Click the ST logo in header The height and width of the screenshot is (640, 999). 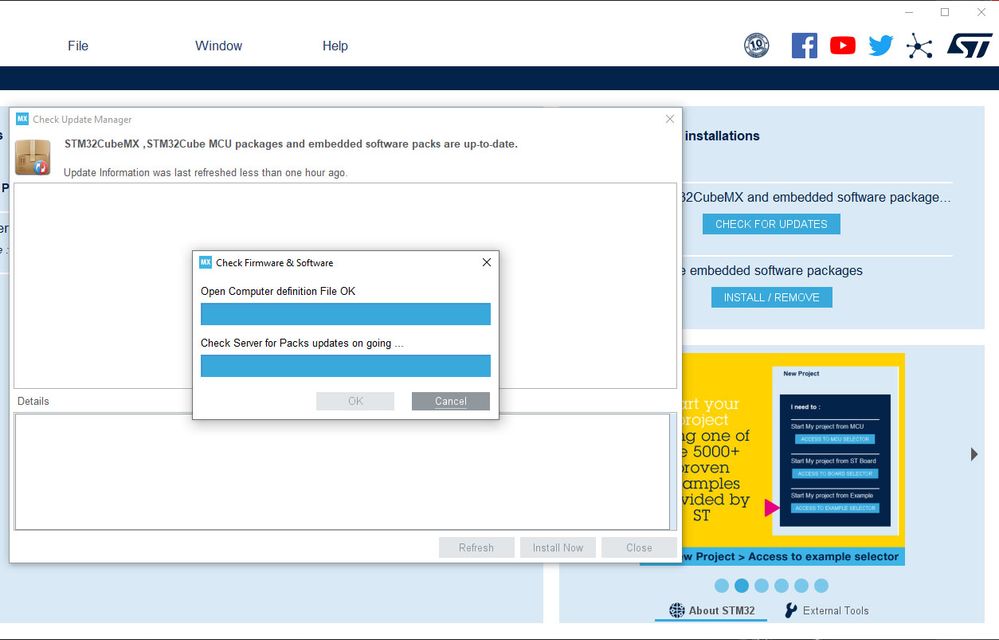click(x=969, y=46)
